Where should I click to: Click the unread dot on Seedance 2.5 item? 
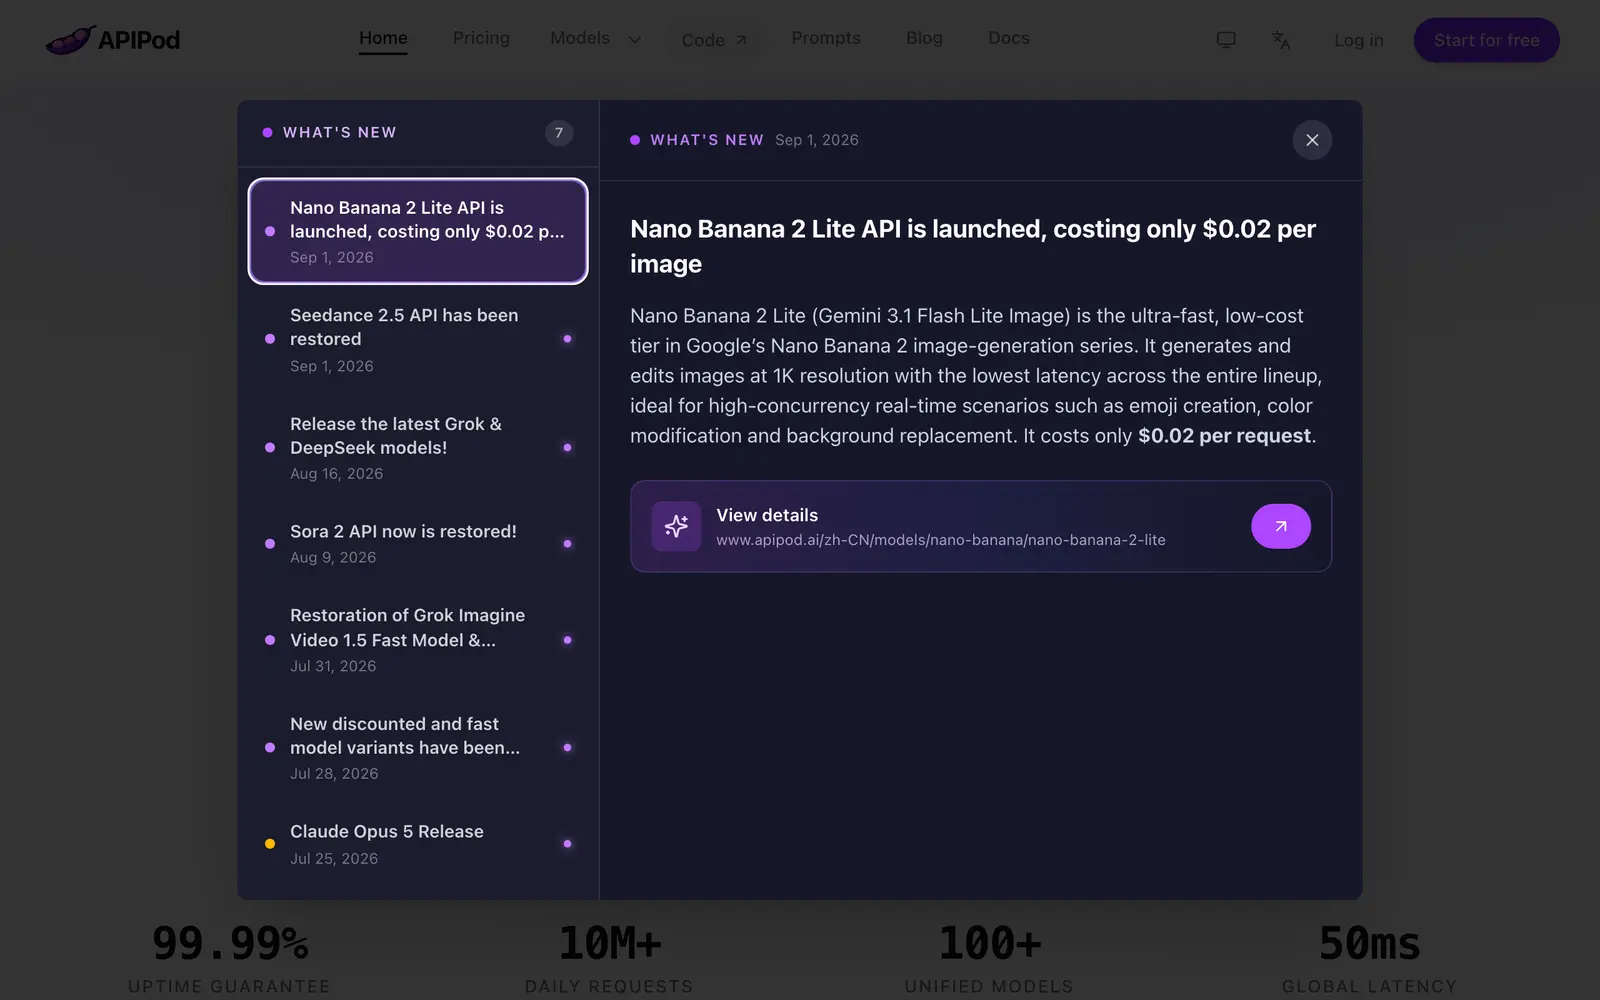(x=567, y=339)
